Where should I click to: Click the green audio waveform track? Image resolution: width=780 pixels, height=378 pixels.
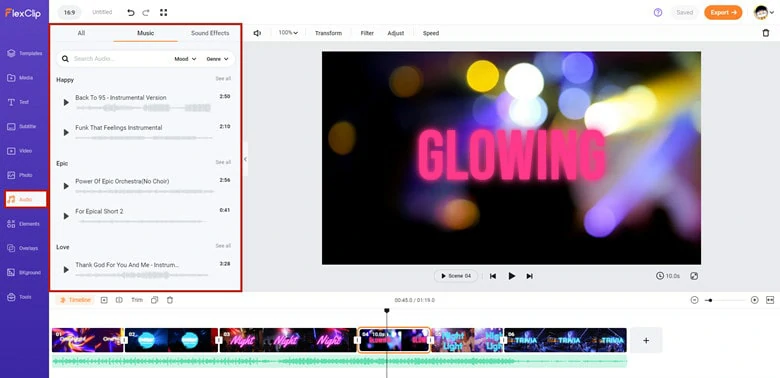click(339, 362)
